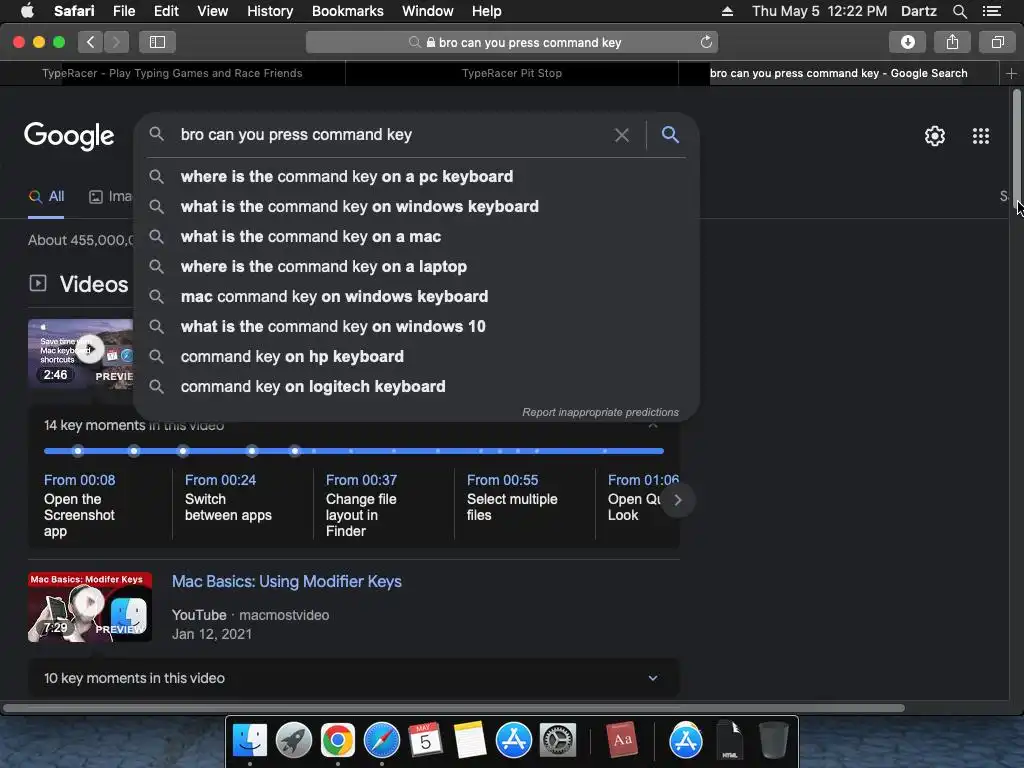Select the Images search tab
The height and width of the screenshot is (768, 1024).
110,197
